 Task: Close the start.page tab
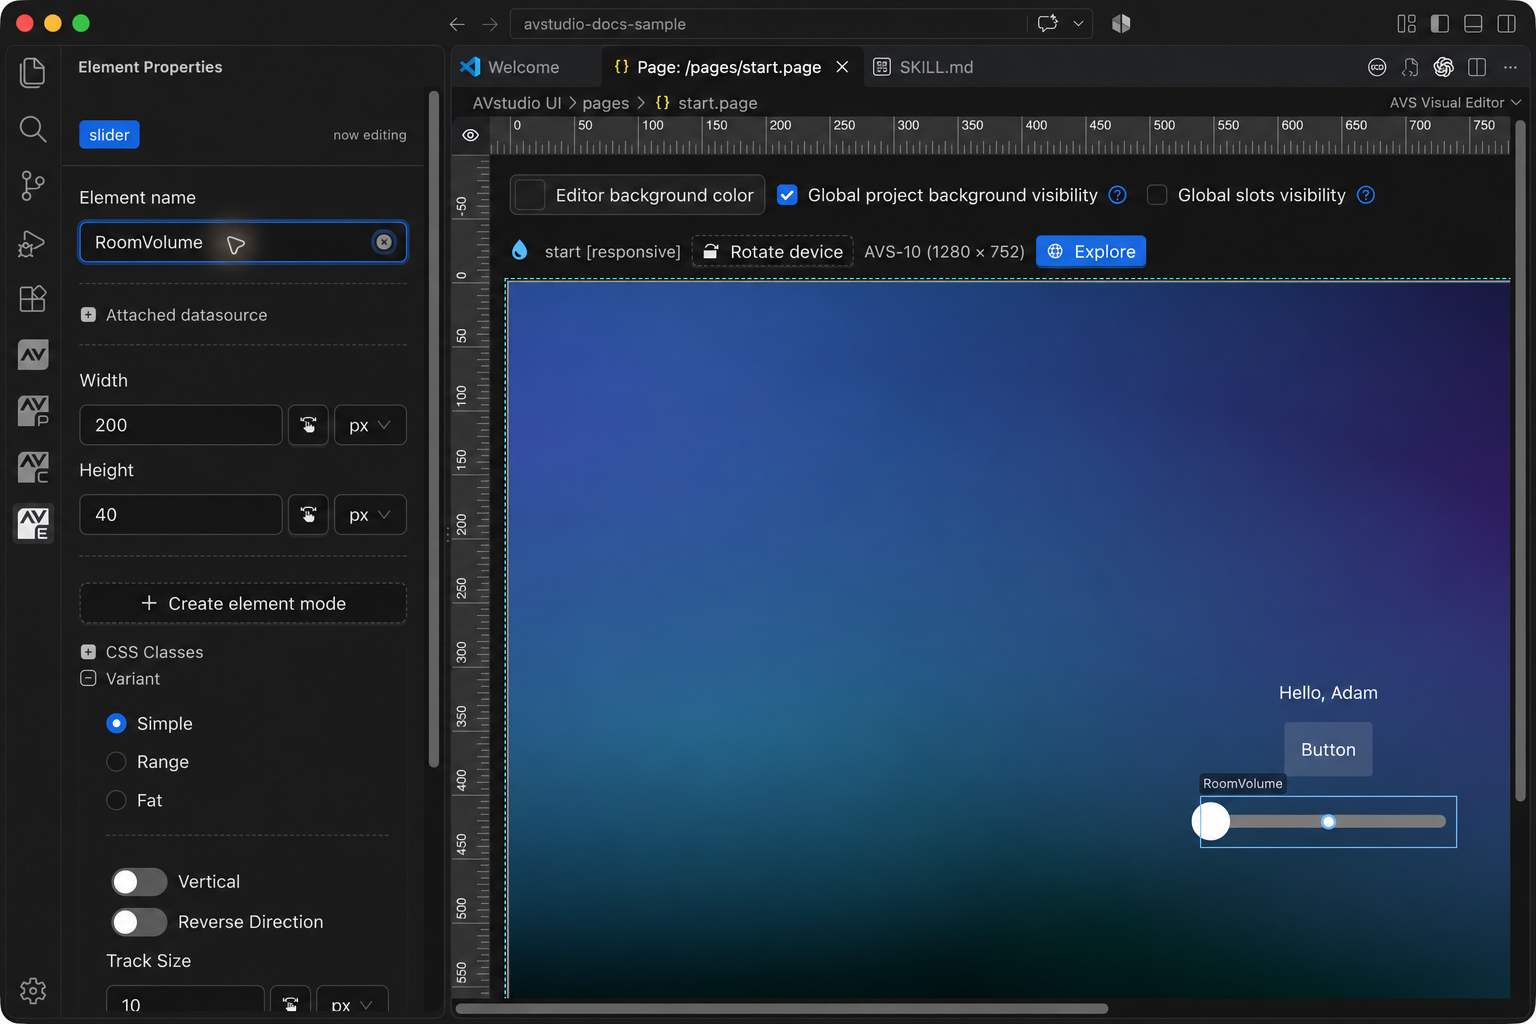tap(842, 67)
